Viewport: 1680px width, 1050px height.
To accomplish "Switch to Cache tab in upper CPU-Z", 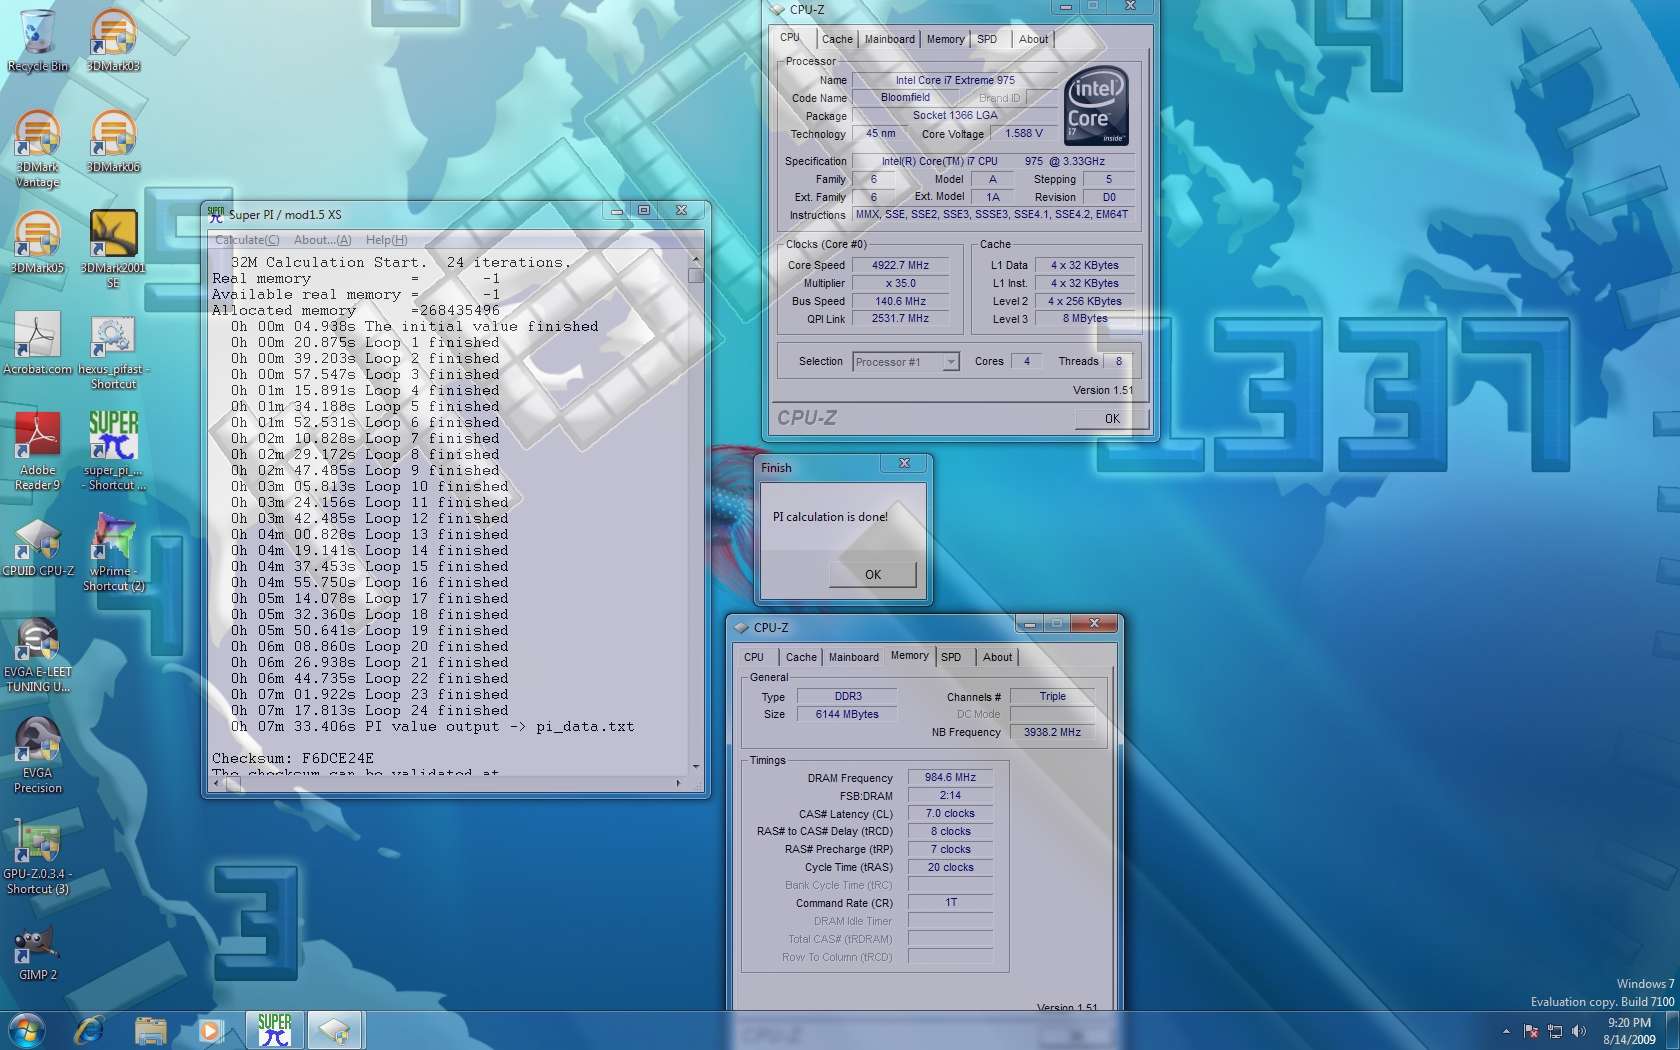I will click(837, 39).
